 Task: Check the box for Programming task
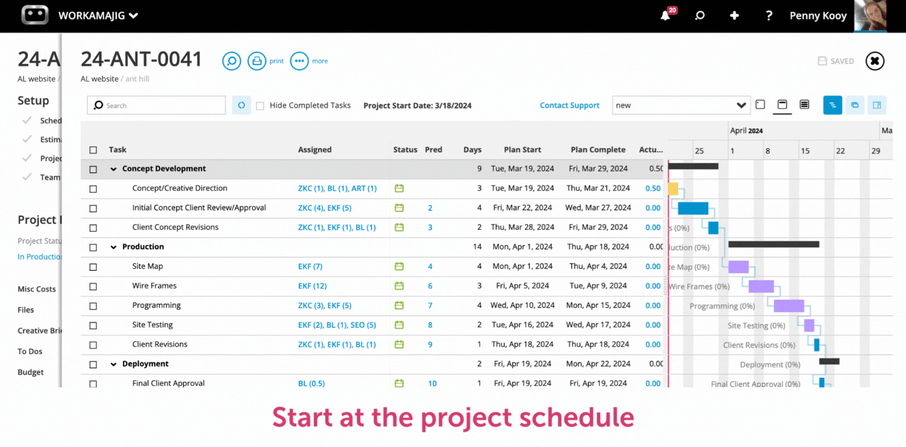[93, 306]
